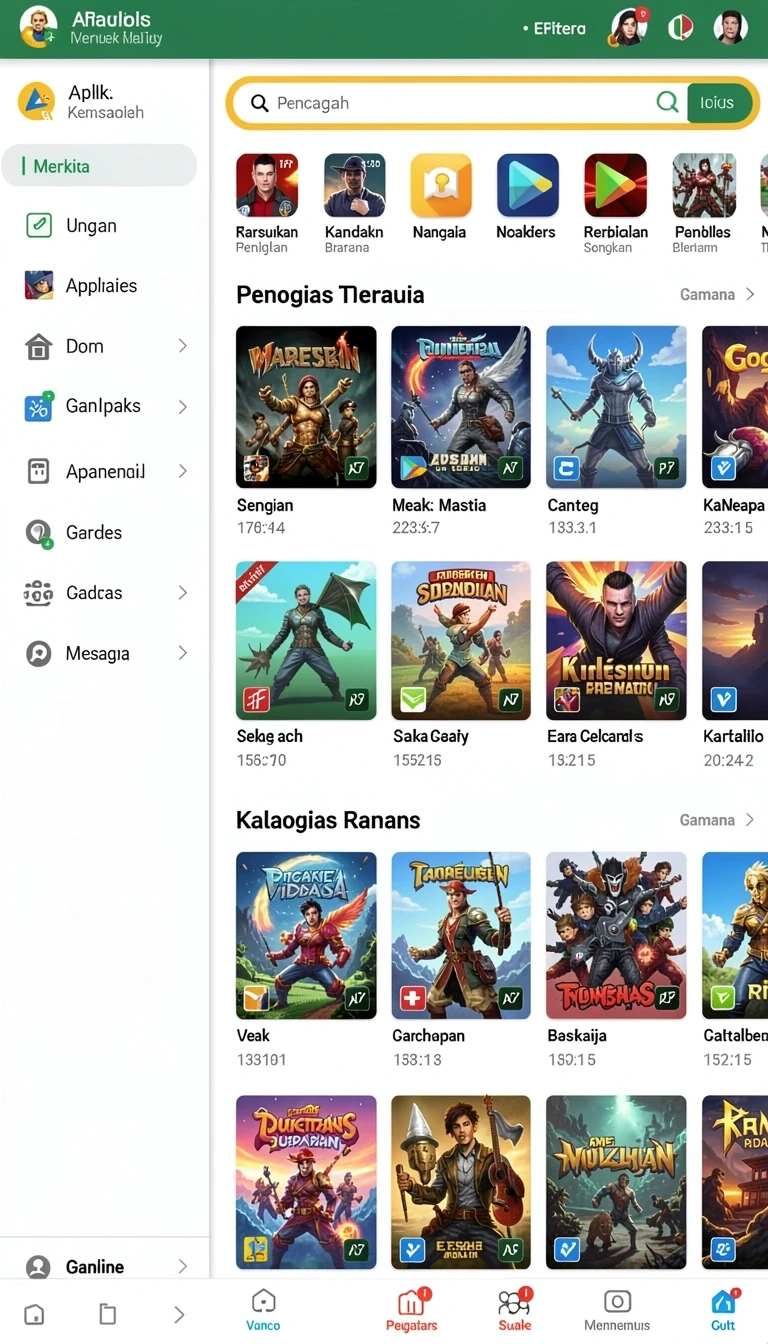Open the Nangaia yellow app icon
768x1344 pixels.
[x=441, y=185]
